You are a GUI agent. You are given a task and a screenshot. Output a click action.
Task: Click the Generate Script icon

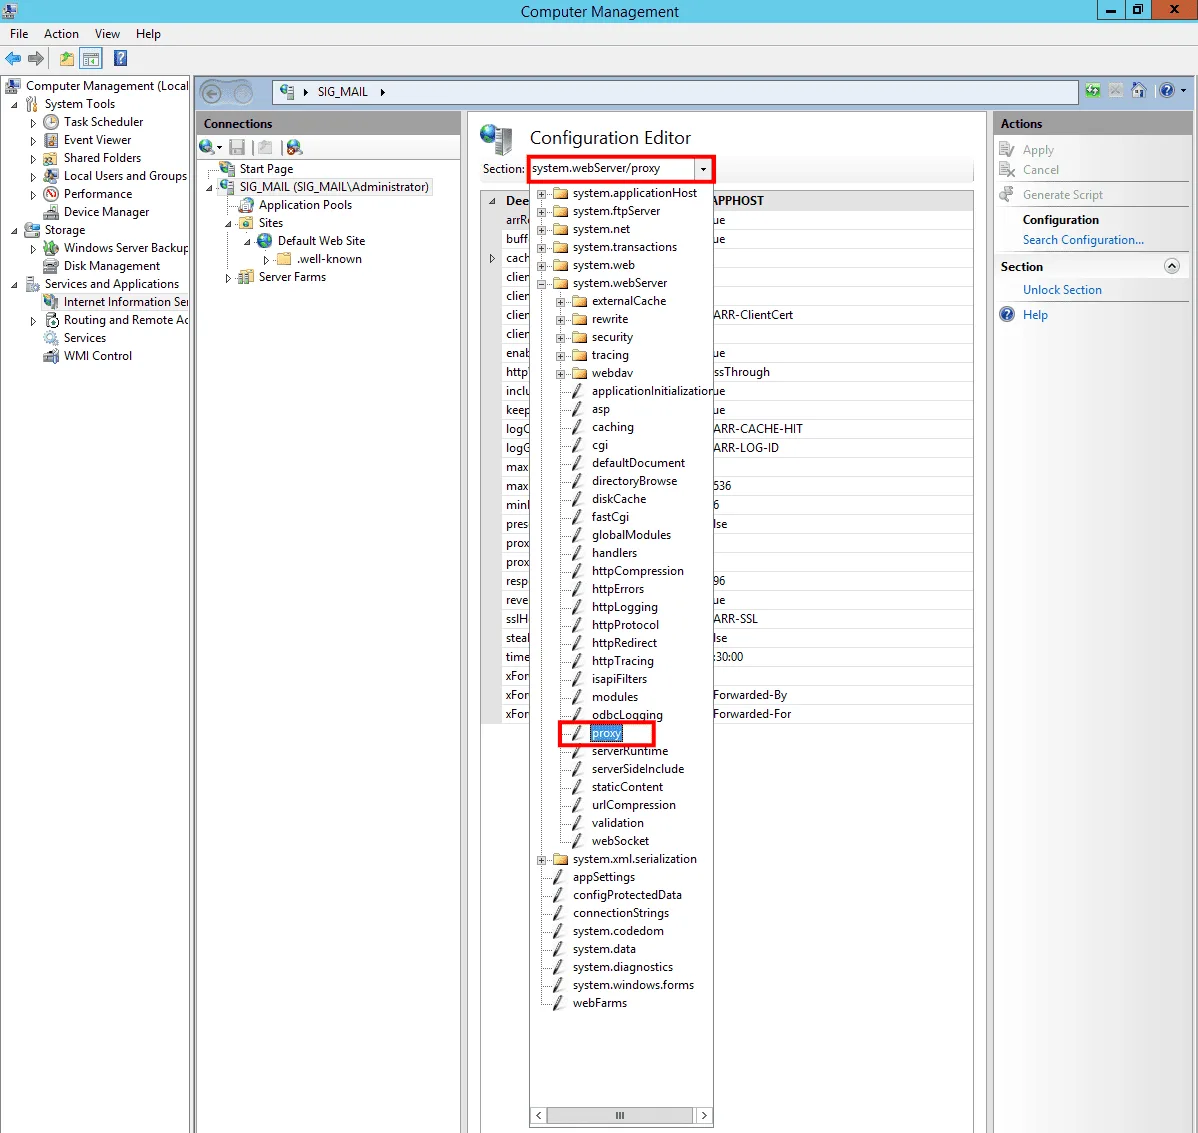[1007, 194]
